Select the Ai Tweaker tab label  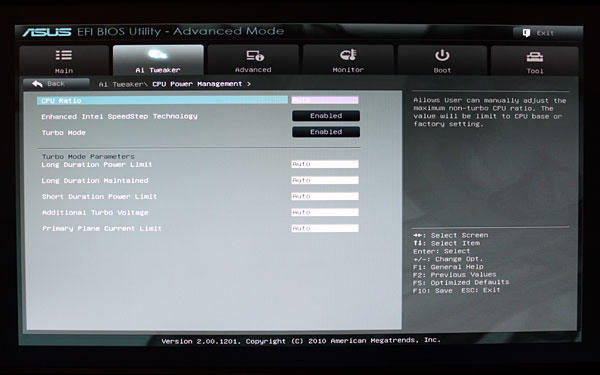coord(158,70)
